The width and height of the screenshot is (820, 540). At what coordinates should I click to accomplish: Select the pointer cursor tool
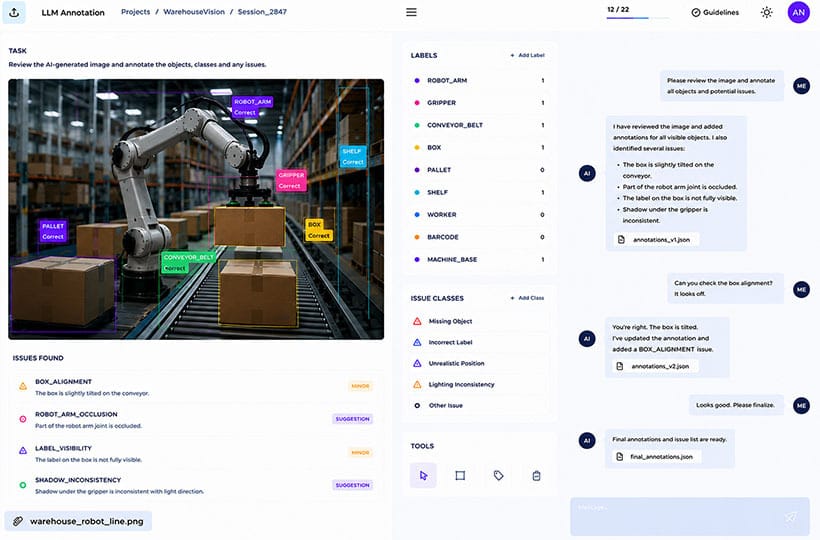[x=423, y=475]
